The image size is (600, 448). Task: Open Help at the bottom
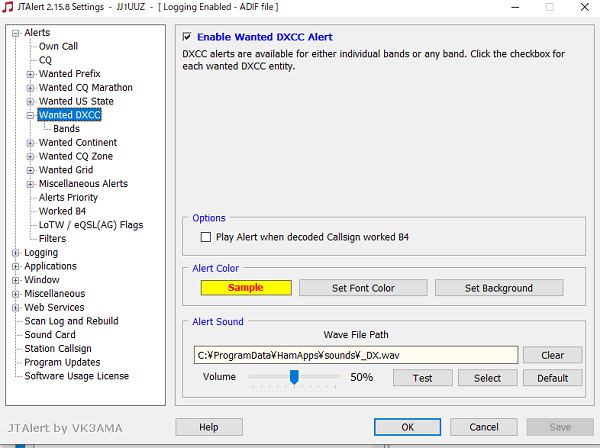[209, 427]
